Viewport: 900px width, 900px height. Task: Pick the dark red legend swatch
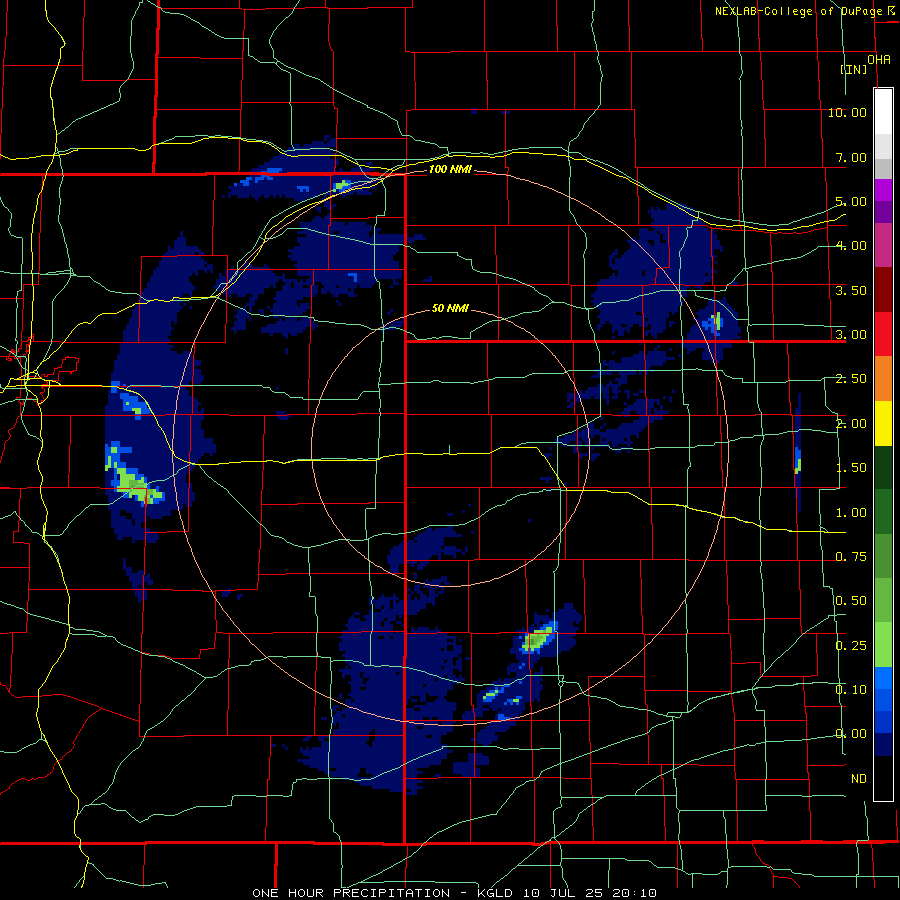pyautogui.click(x=883, y=290)
